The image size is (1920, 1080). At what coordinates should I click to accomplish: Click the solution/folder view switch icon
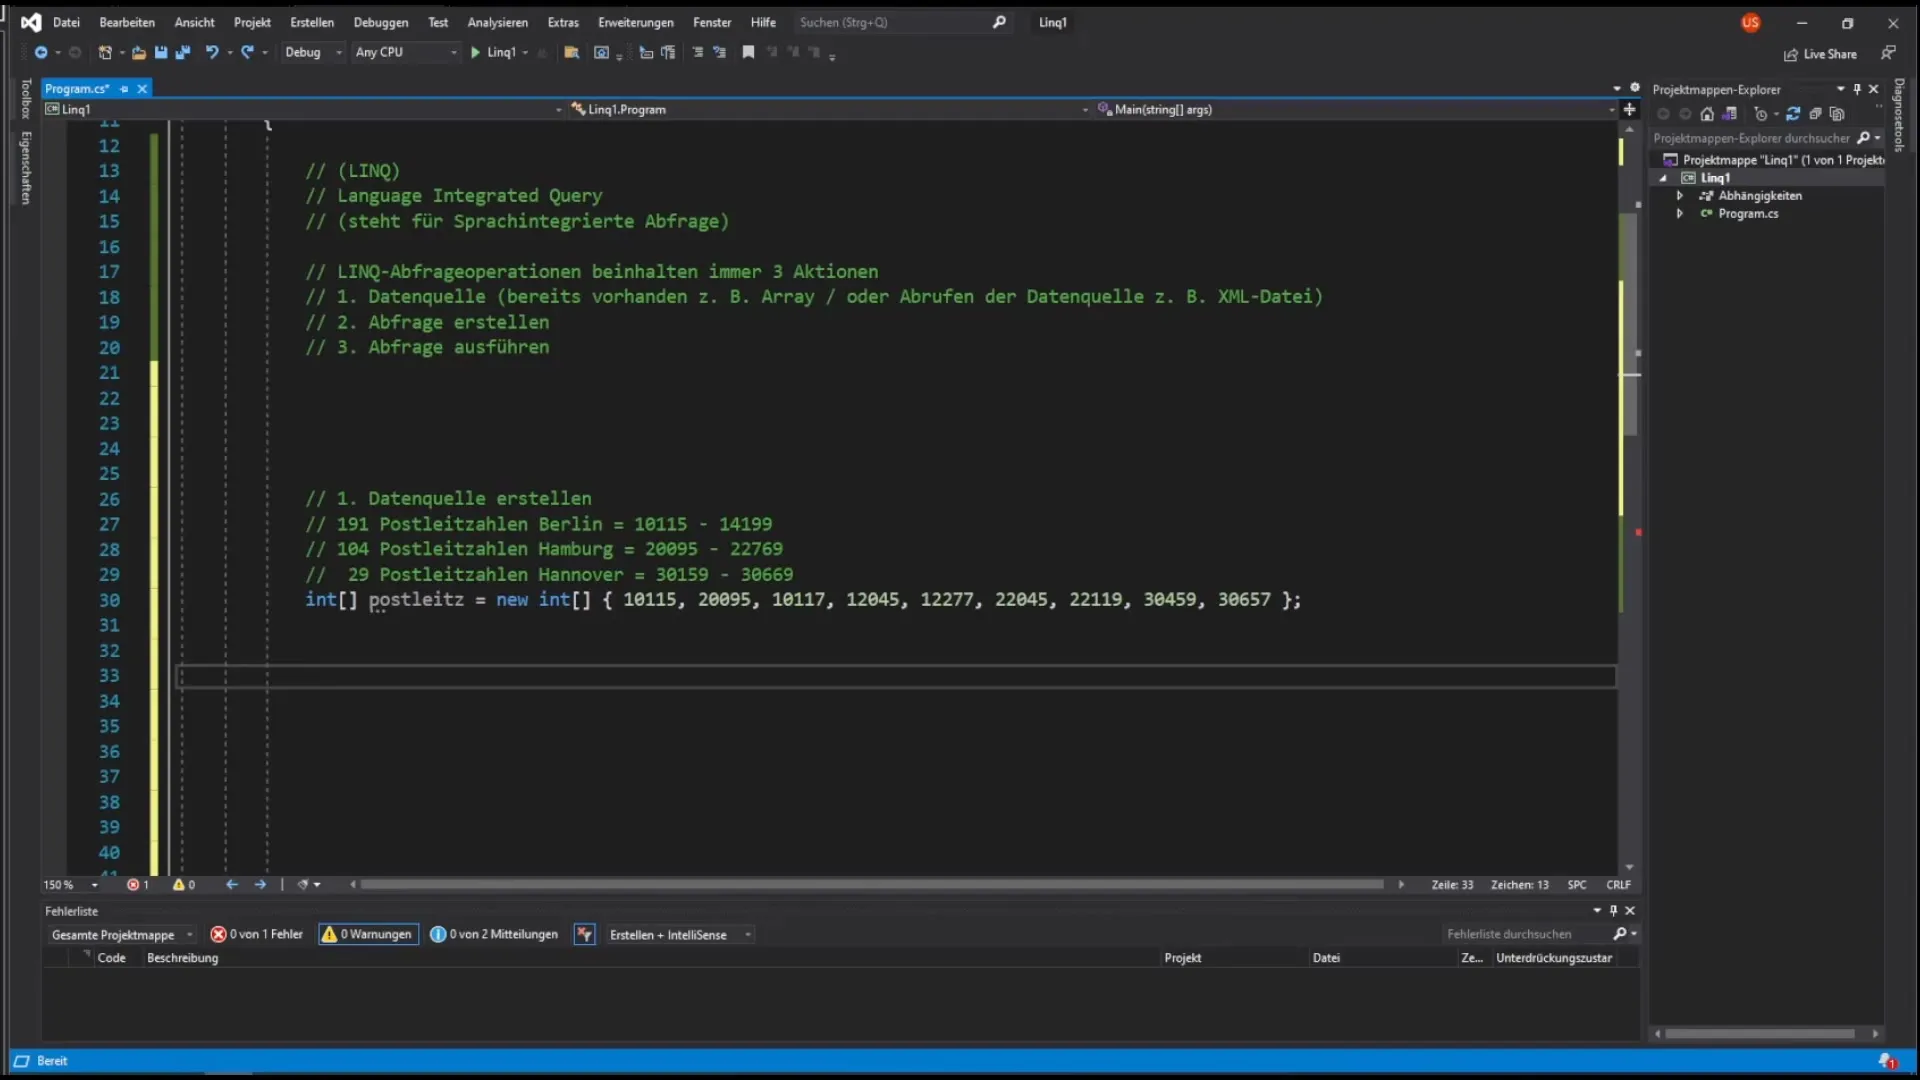point(1729,114)
